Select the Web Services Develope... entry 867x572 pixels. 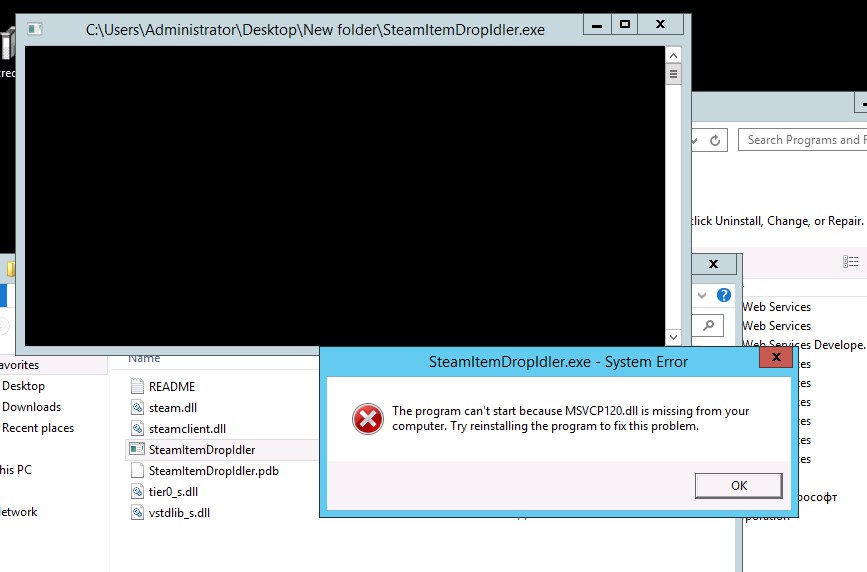804,345
